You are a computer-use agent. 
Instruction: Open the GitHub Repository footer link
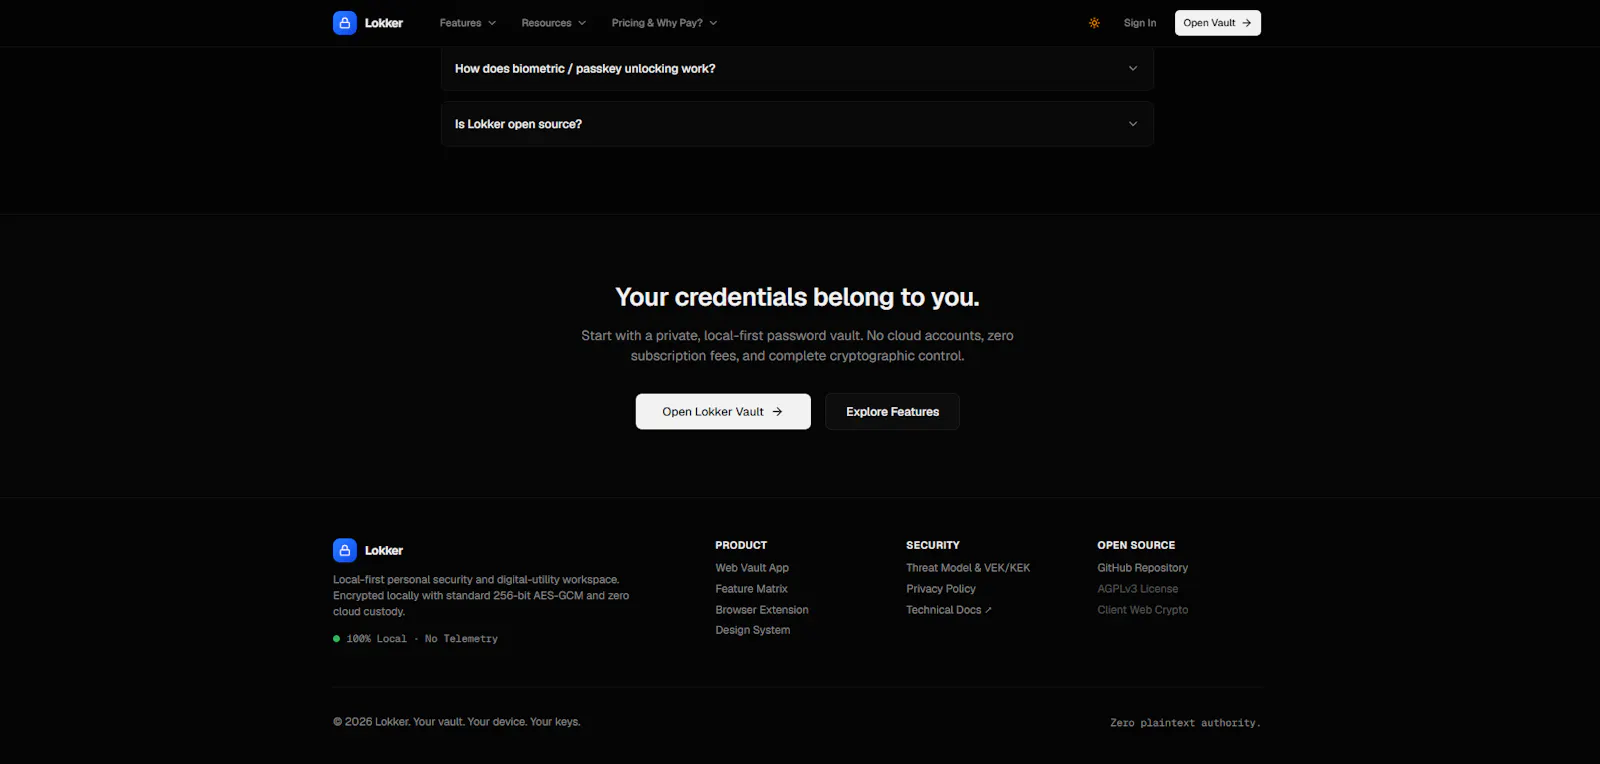[x=1143, y=568]
